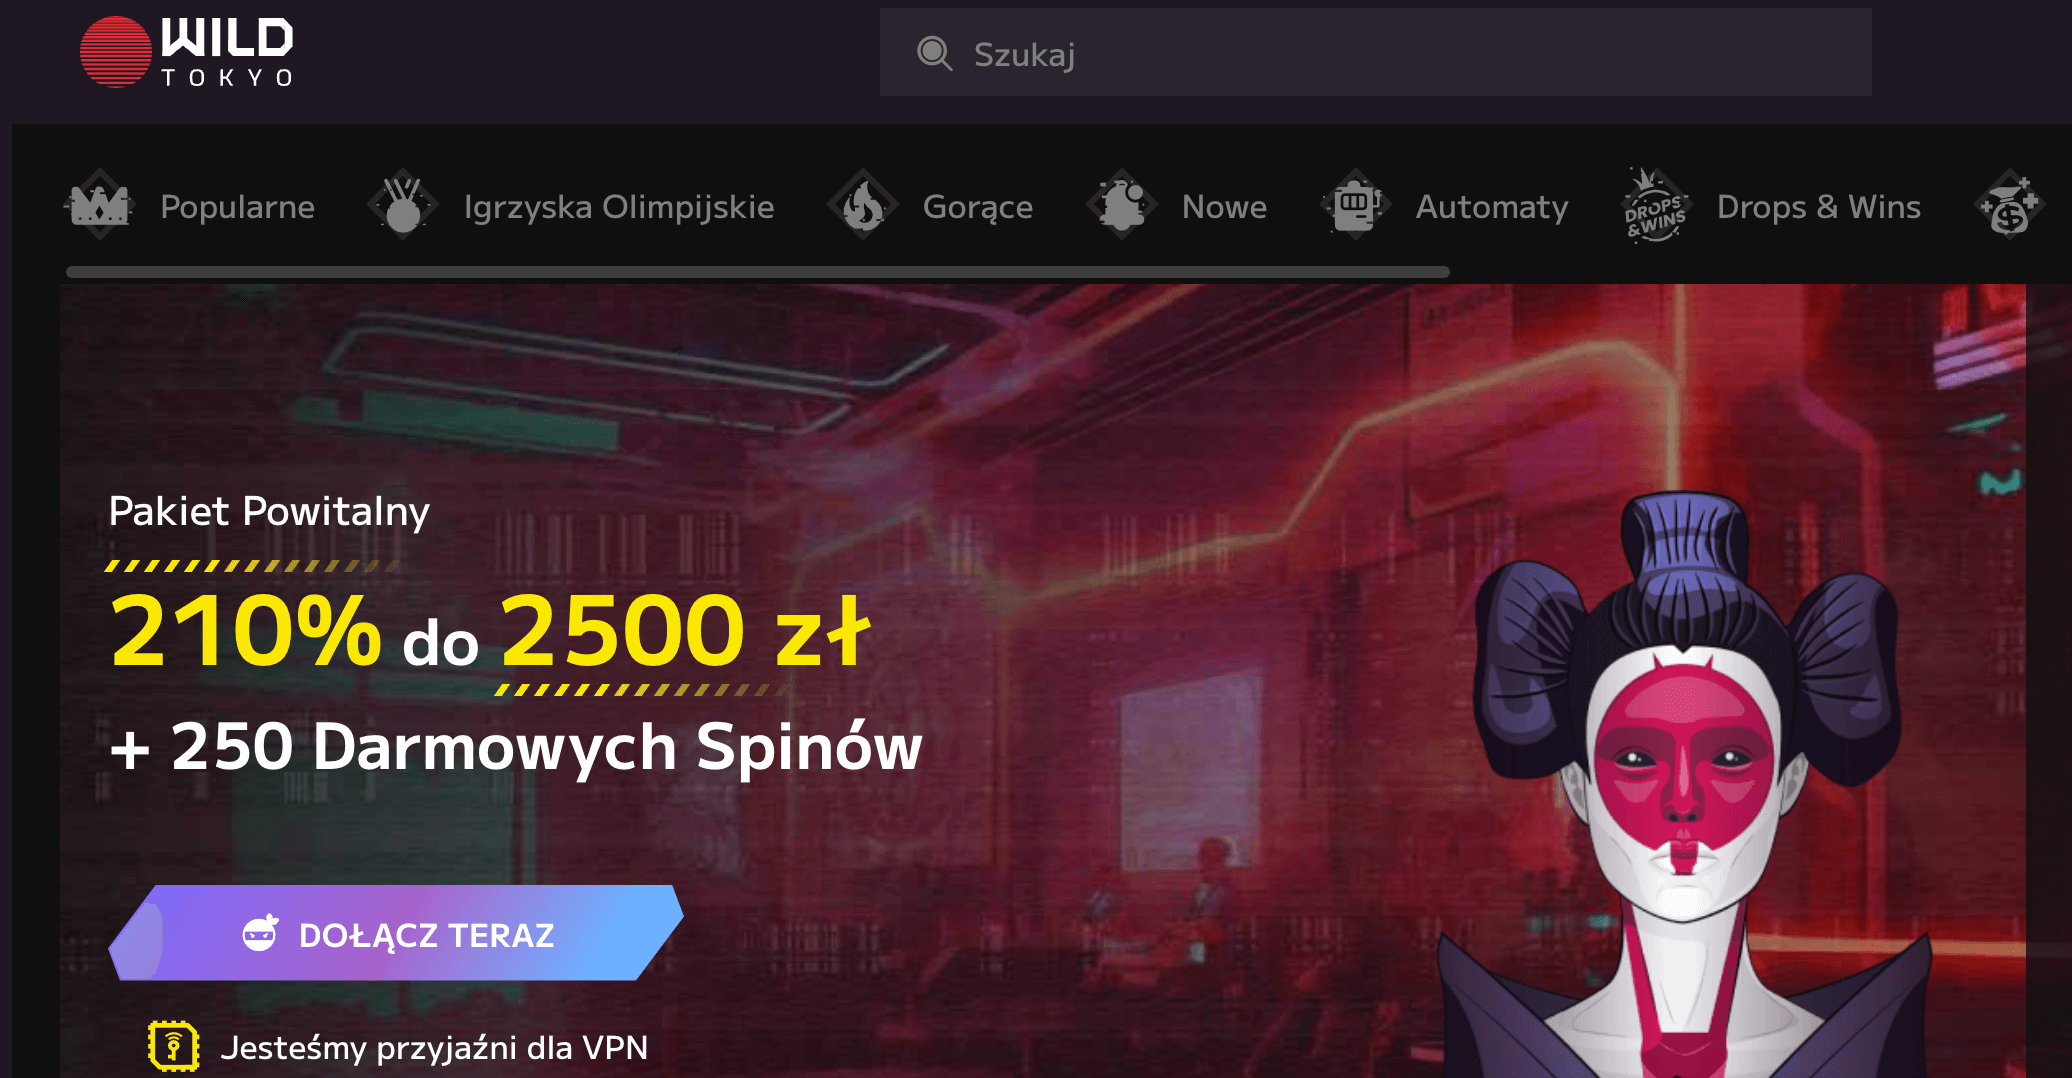Click the category horizontal scrollbar
This screenshot has height=1078, width=2072.
pyautogui.click(x=757, y=272)
